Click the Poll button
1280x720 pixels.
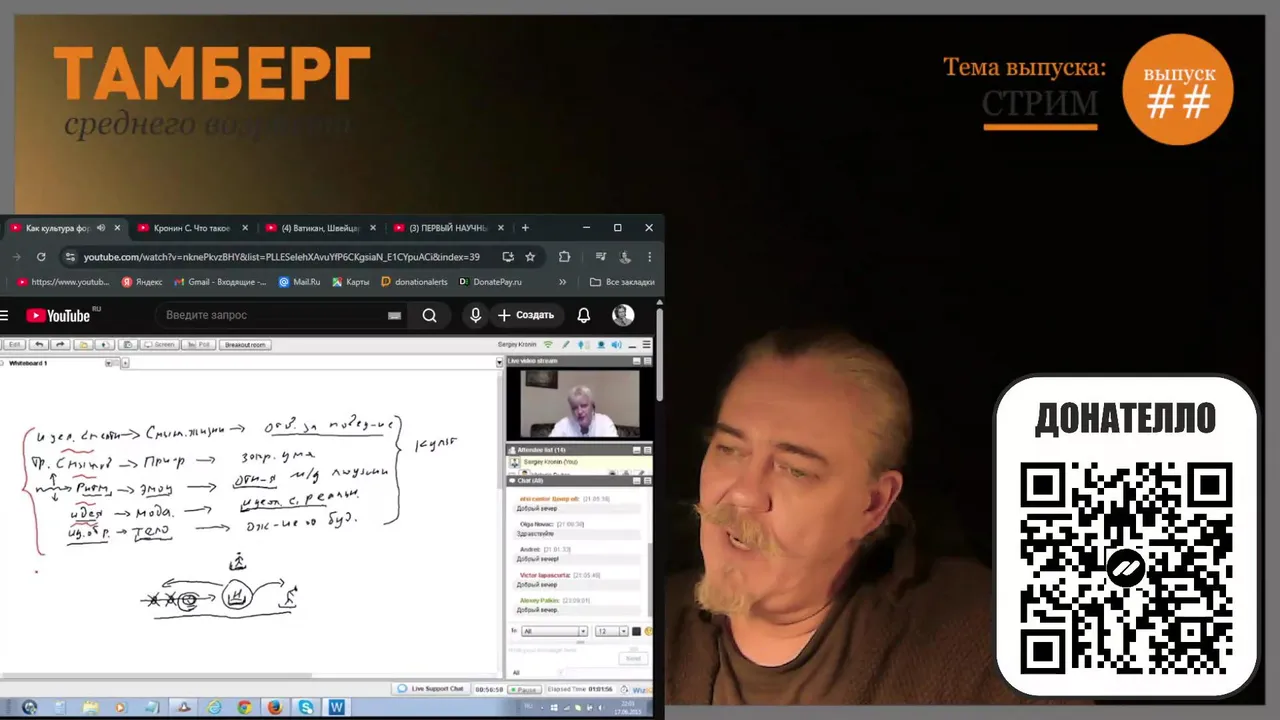pos(200,344)
